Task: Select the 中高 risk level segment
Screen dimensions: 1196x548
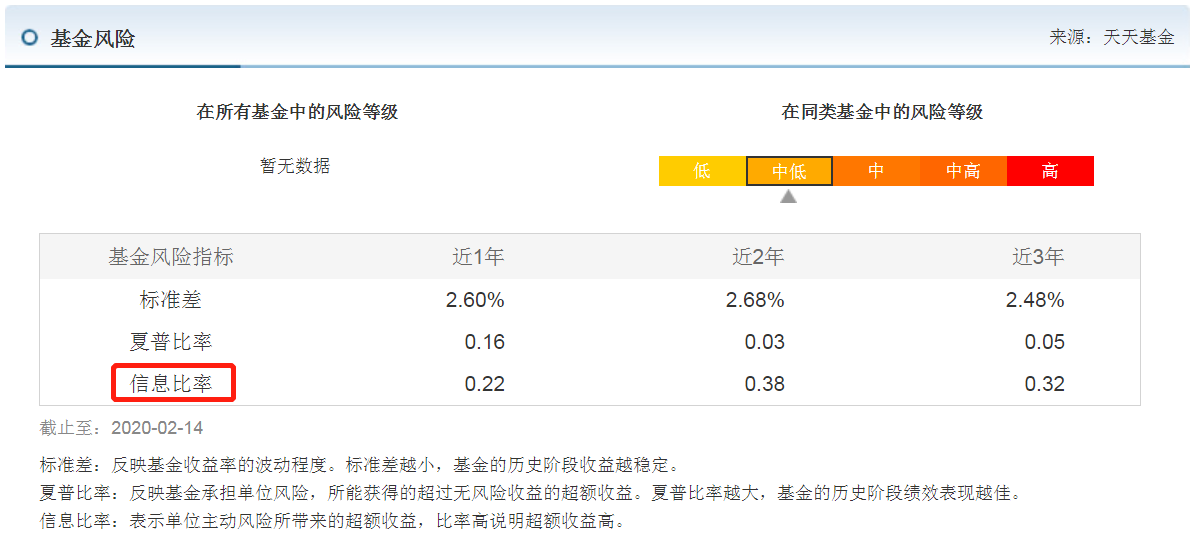Action: (x=963, y=171)
